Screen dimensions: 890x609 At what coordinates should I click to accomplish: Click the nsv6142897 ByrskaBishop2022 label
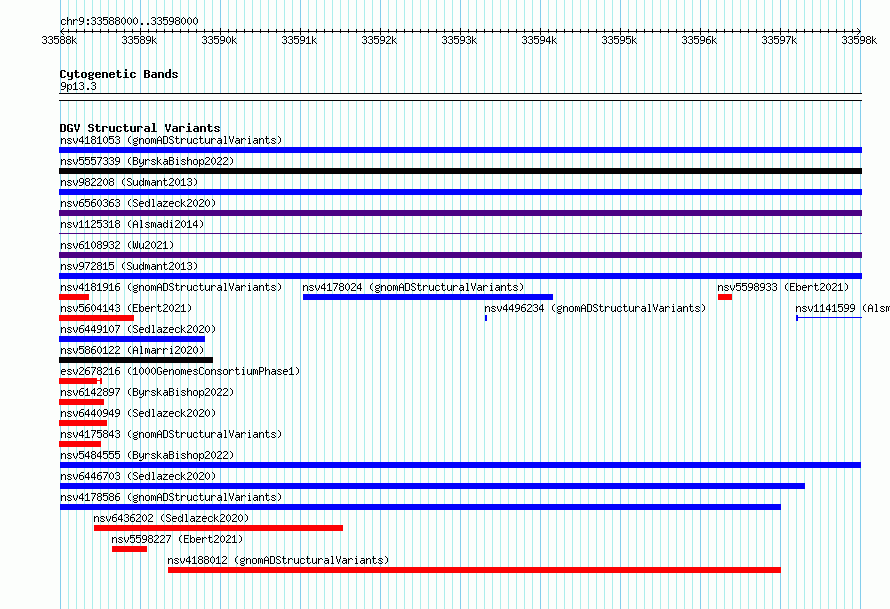147,392
